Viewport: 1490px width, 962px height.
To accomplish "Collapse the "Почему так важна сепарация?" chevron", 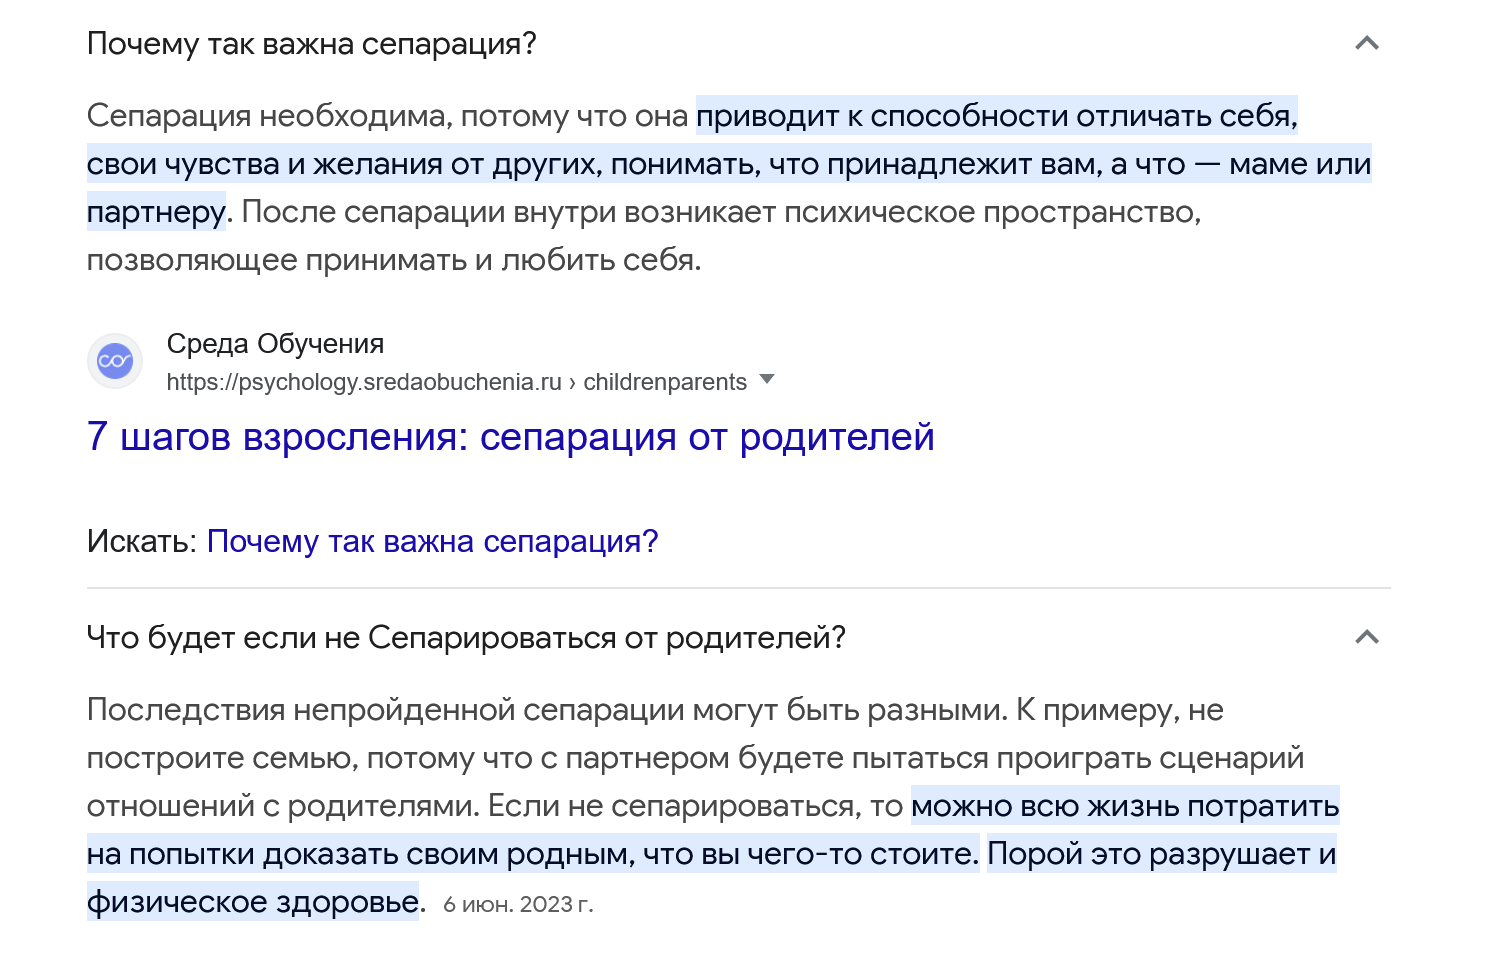I will point(1366,43).
